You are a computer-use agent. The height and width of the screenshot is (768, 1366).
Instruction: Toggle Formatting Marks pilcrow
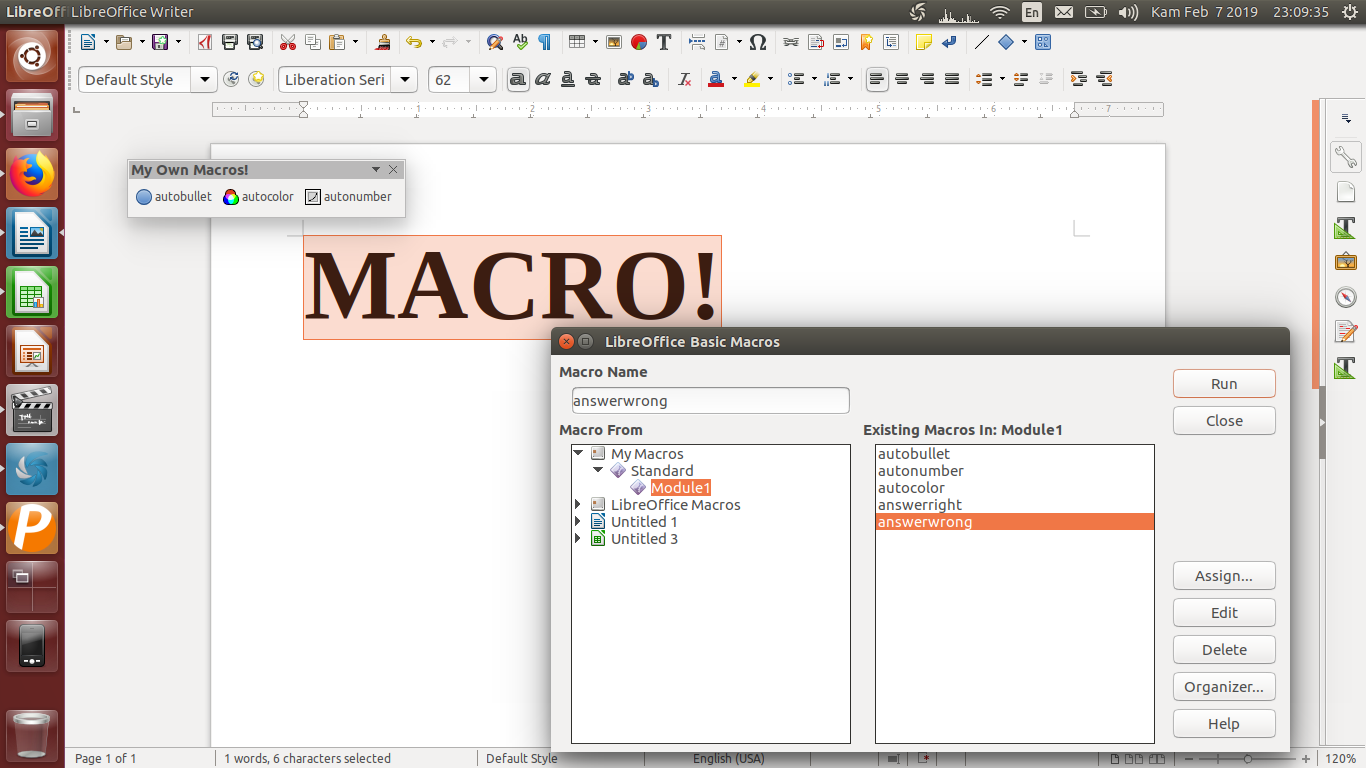pos(545,42)
